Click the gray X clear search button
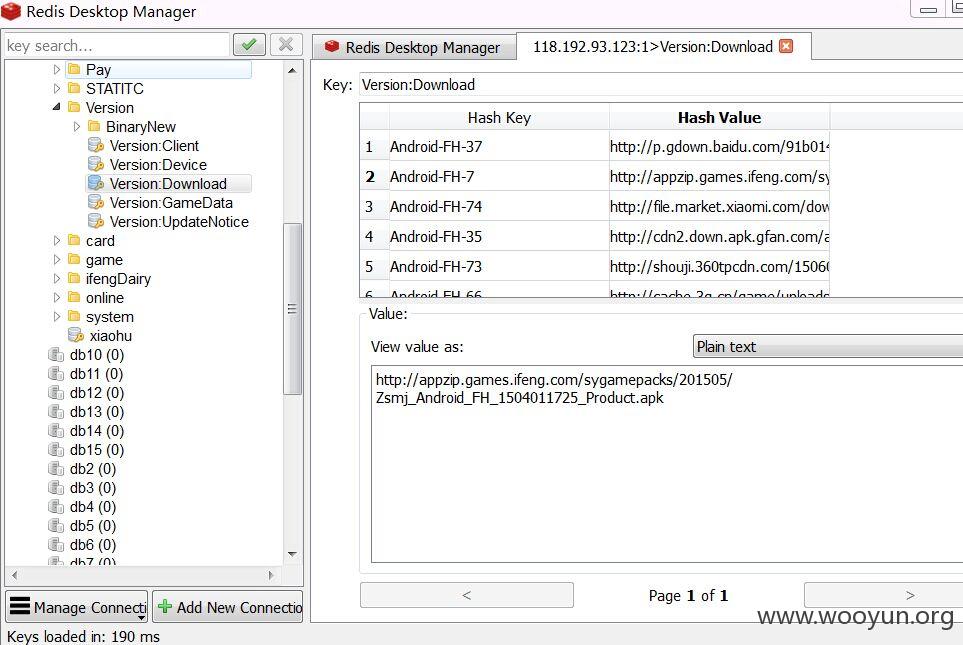 tap(286, 45)
